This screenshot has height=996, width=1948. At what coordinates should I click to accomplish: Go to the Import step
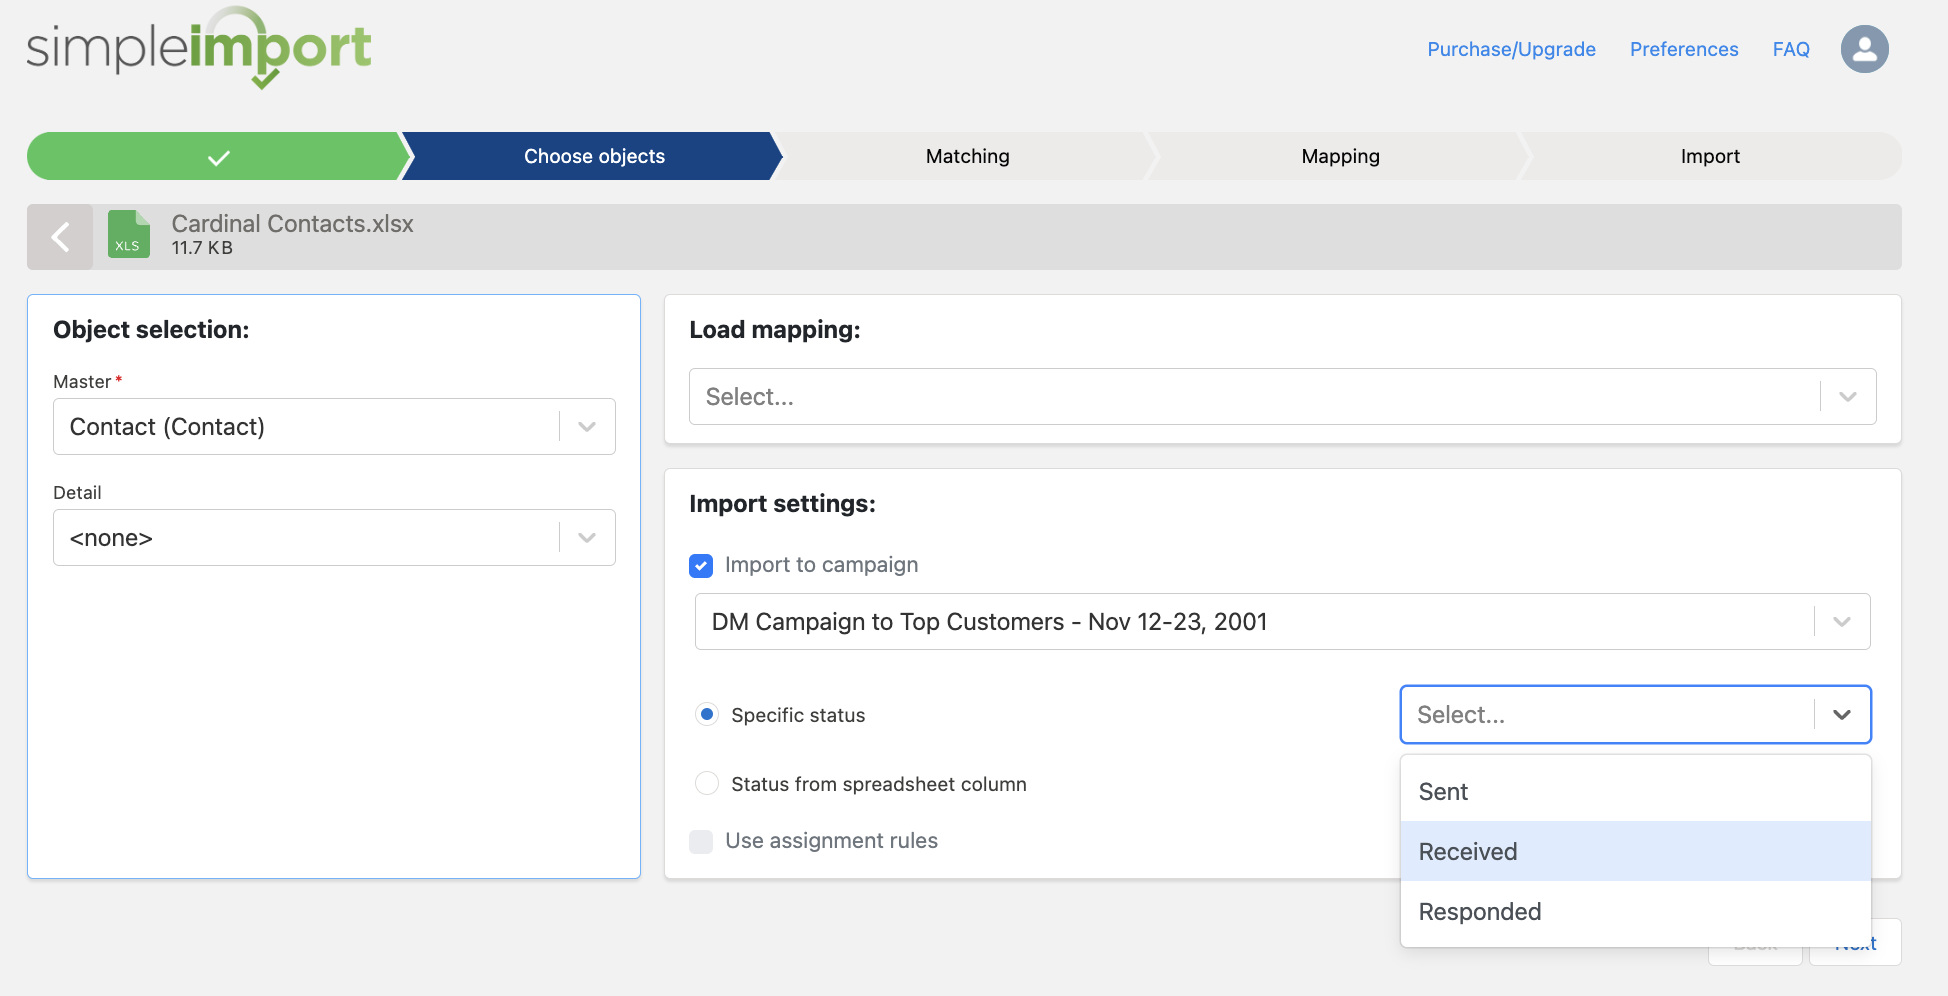(1710, 156)
